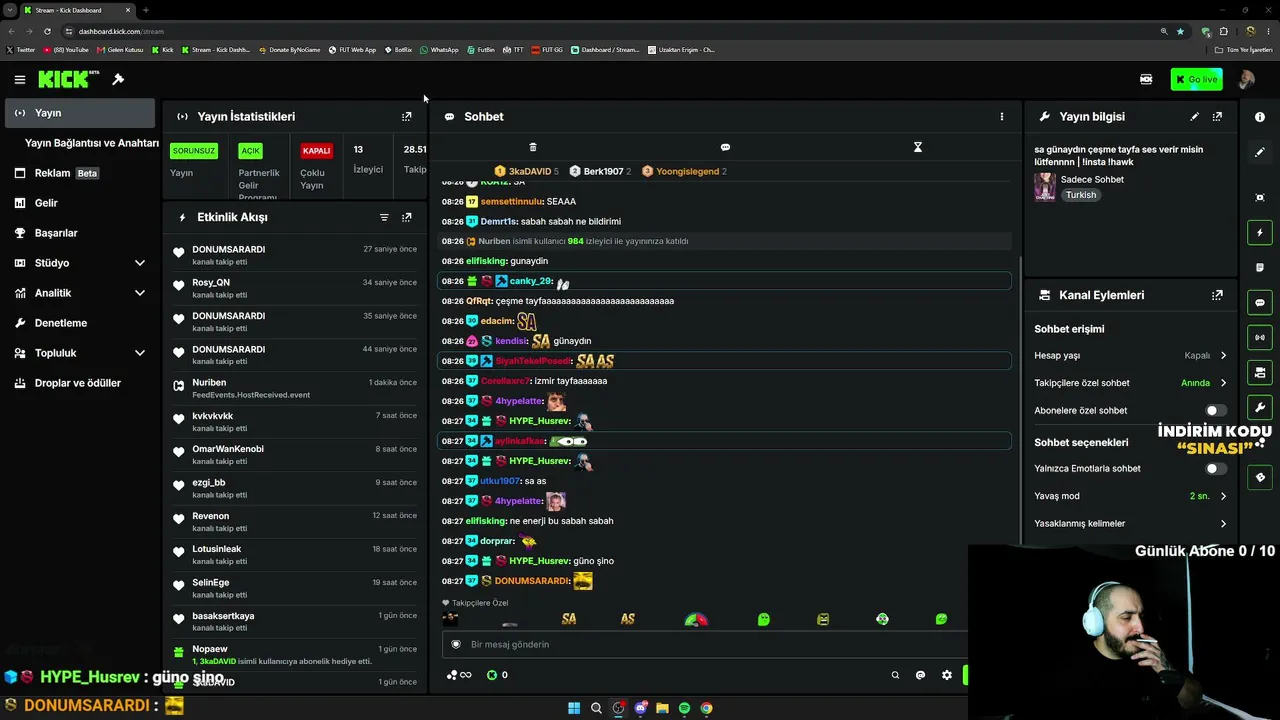Open Discord from the taskbar

tap(641, 708)
